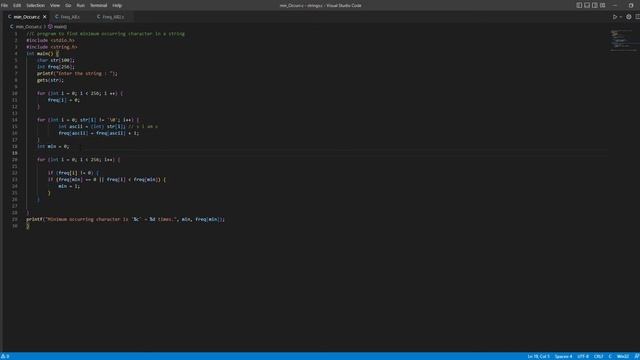
Task: Click the "char str[100];" declaration line
Action: point(56,60)
